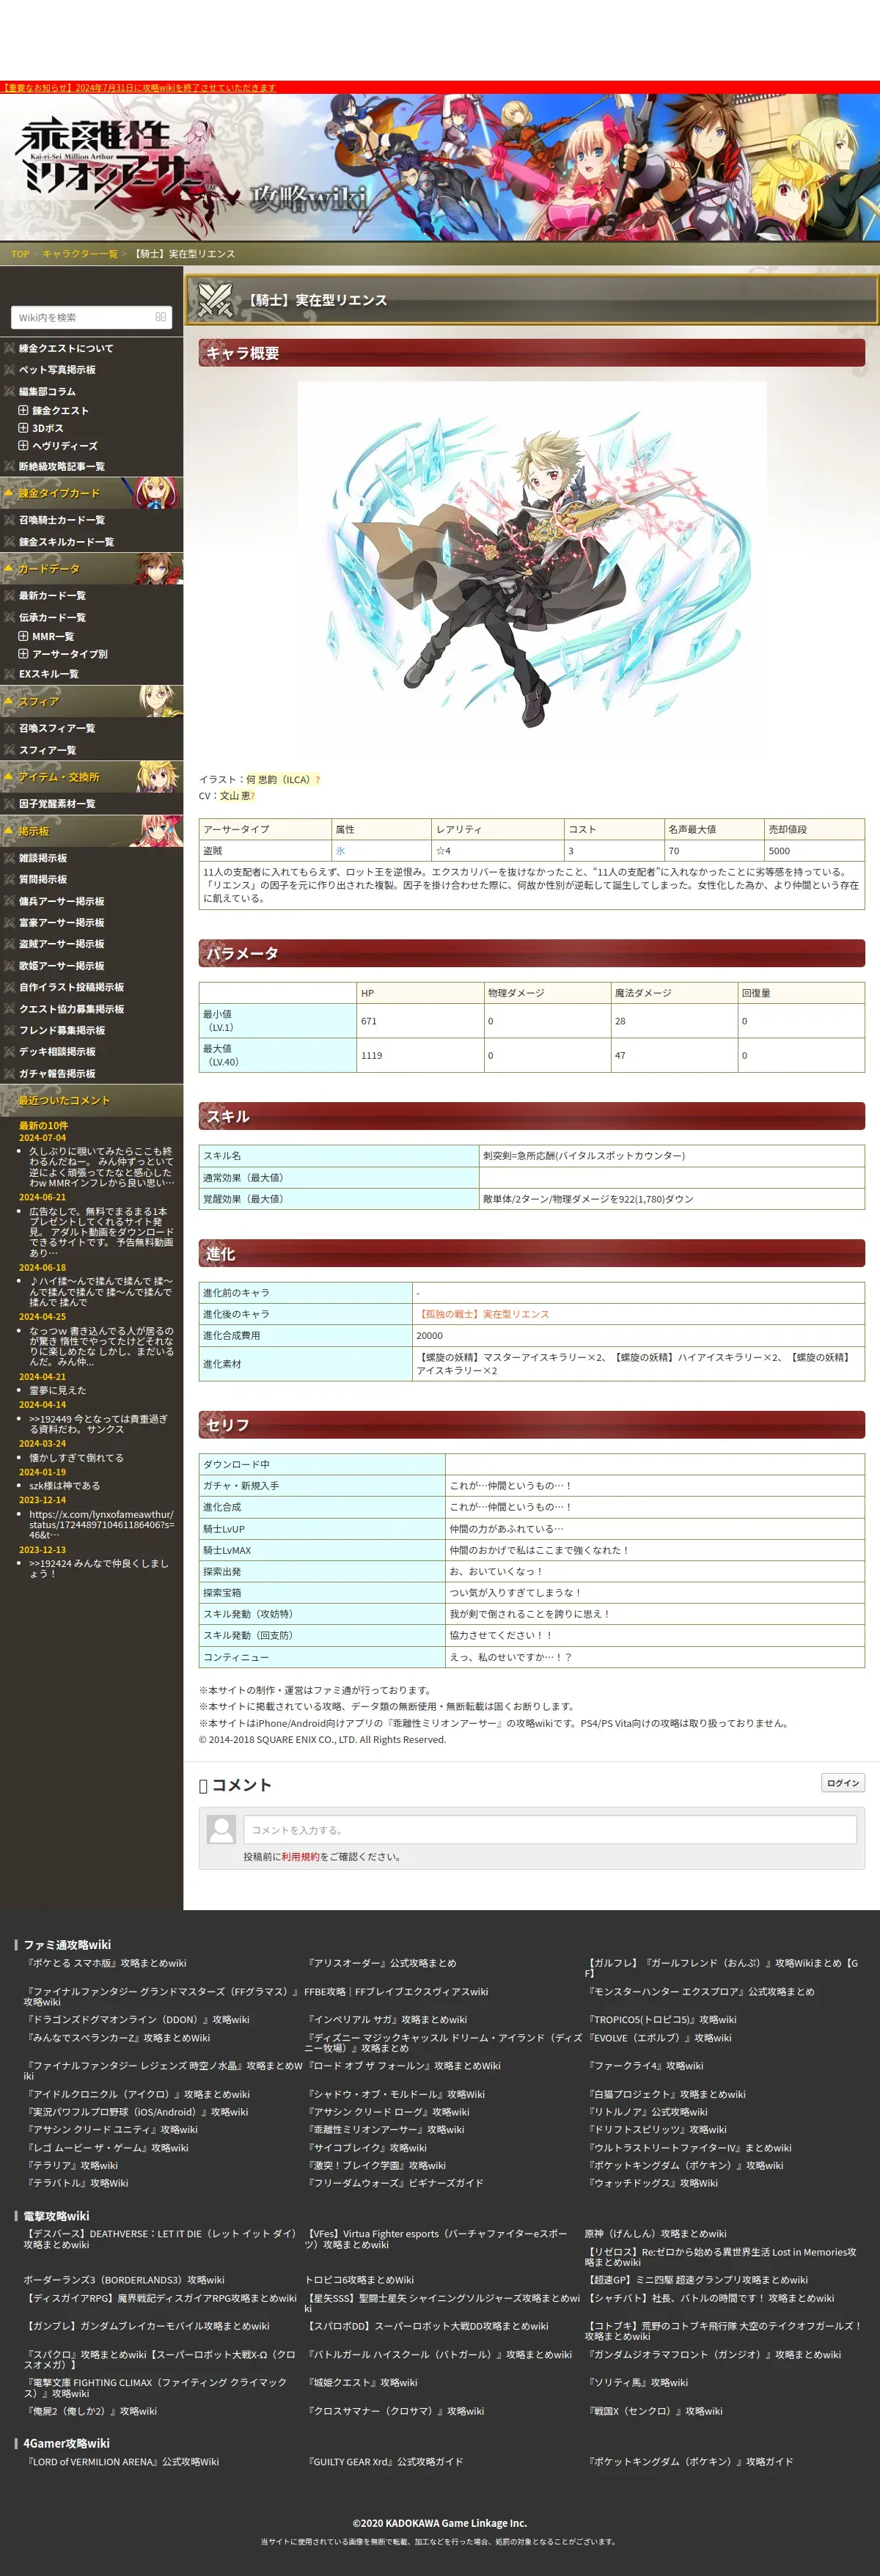Click the swords icon beside 編集部コラム
The width and height of the screenshot is (880, 2576).
[9, 391]
